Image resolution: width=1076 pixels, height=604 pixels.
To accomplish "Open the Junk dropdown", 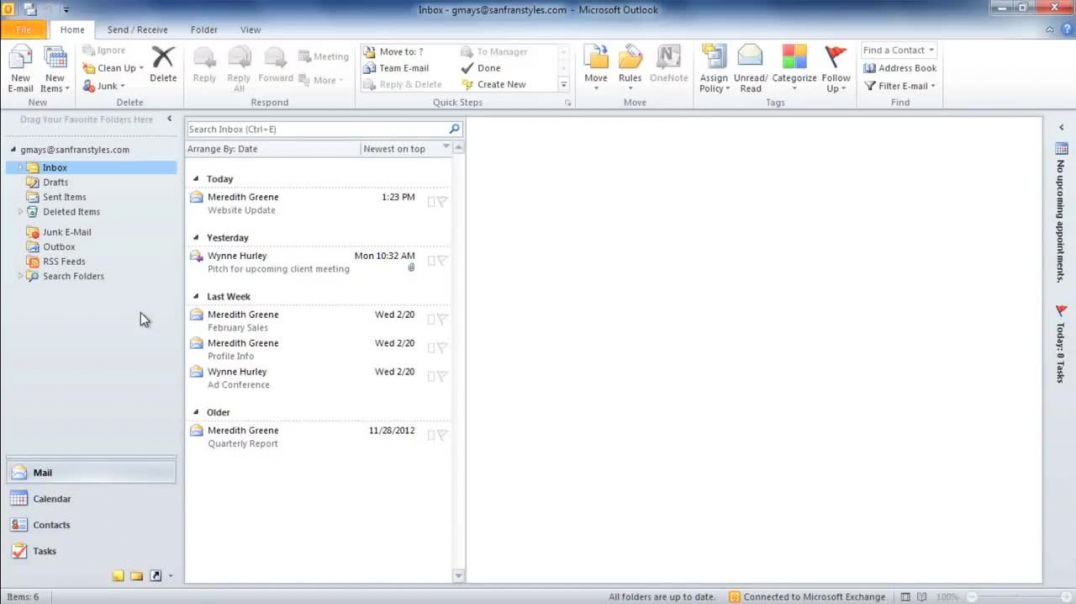I will (104, 86).
